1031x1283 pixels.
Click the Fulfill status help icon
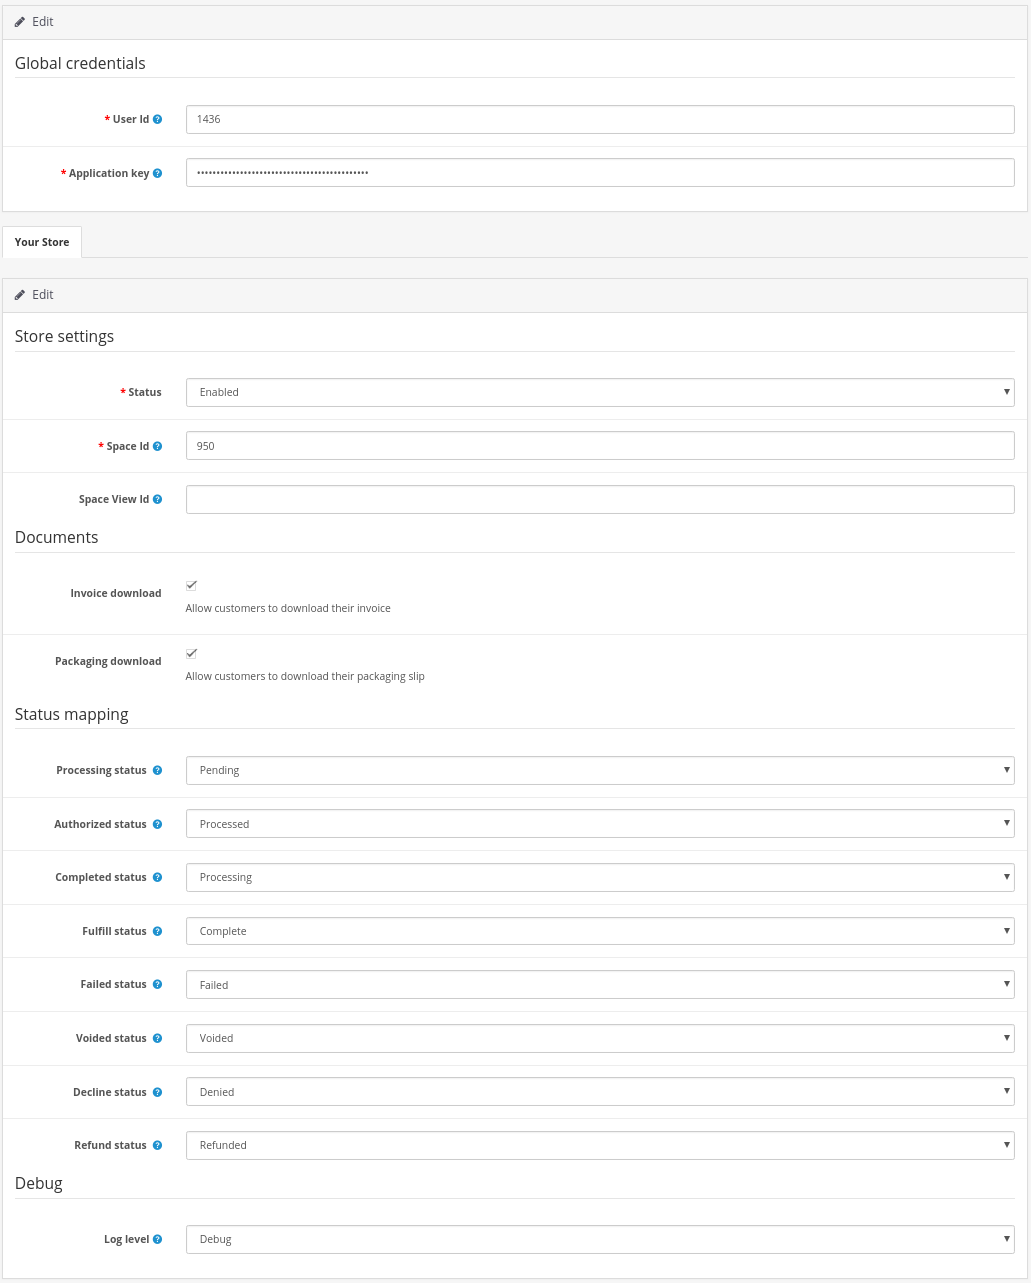(x=157, y=932)
